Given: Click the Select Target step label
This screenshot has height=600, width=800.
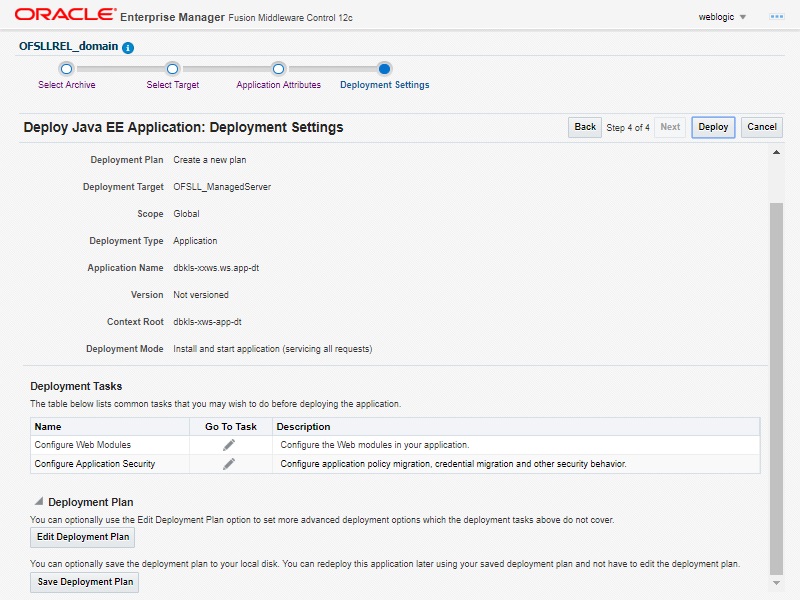Looking at the screenshot, I should point(172,85).
